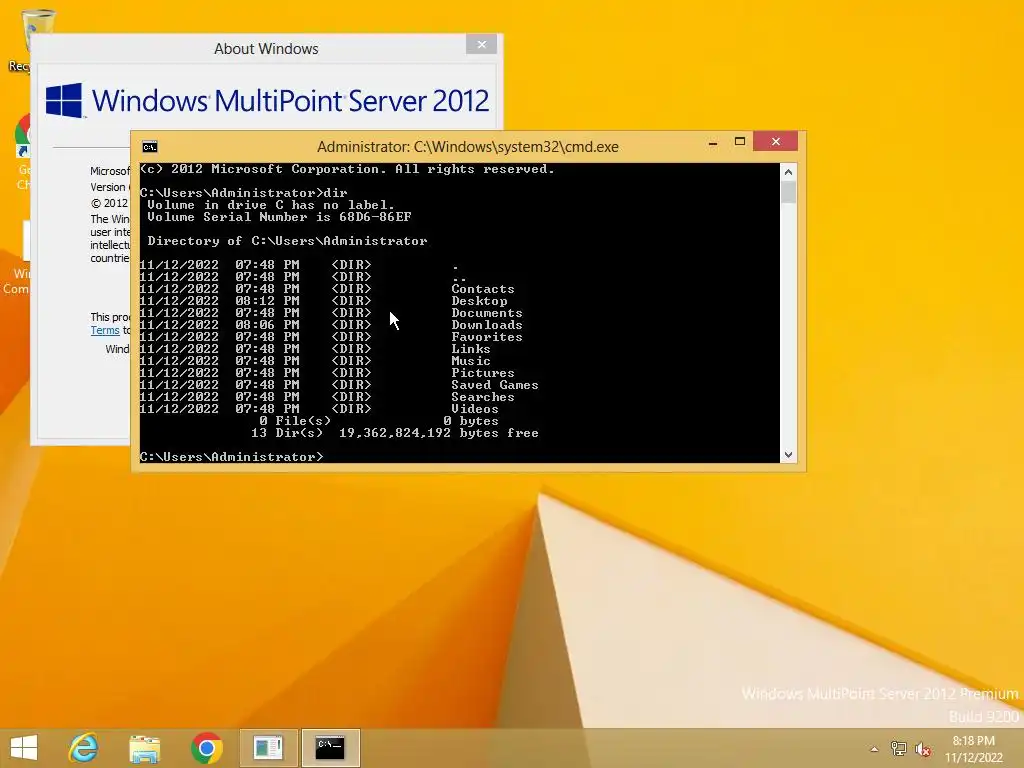Click the "Searches" directory entry
Viewport: 1024px width, 768px height.
click(x=483, y=397)
